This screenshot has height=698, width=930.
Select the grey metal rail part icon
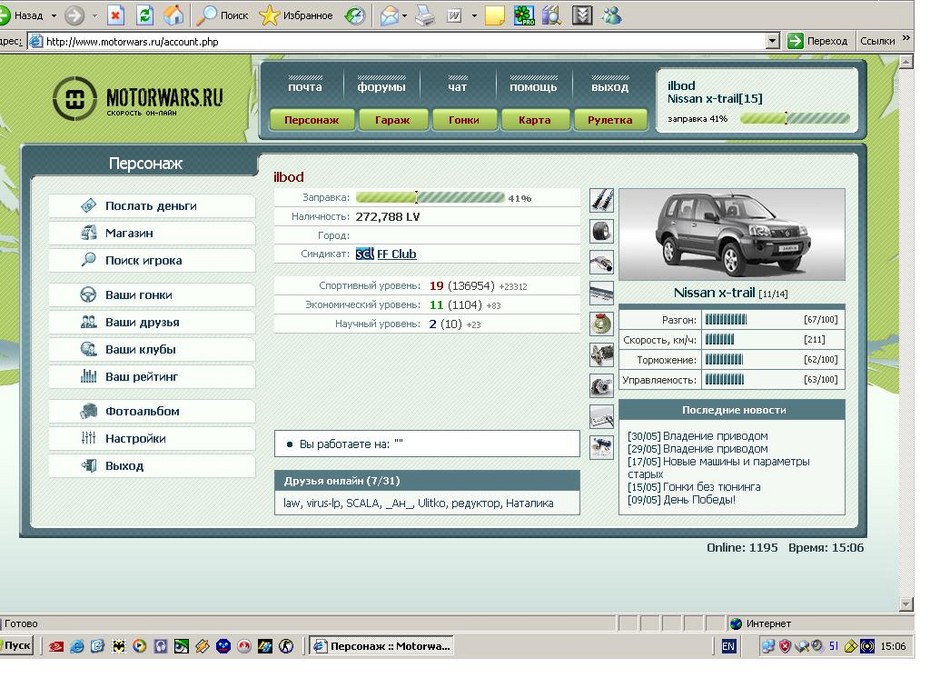pos(601,293)
